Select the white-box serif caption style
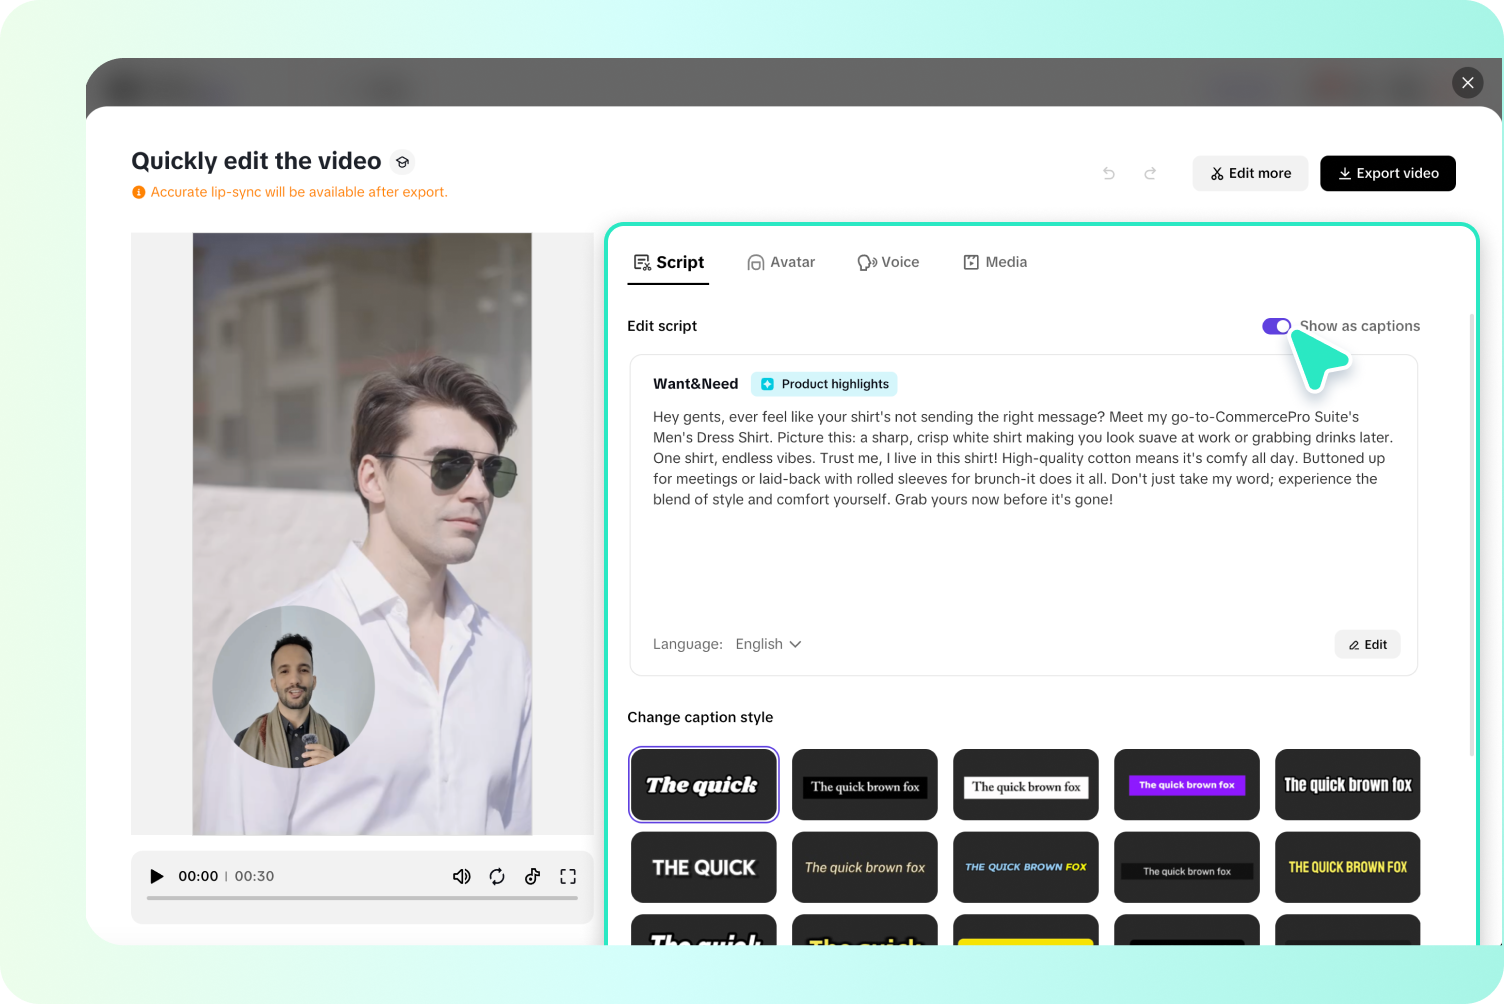Viewport: 1504px width, 1004px height. 1026,785
